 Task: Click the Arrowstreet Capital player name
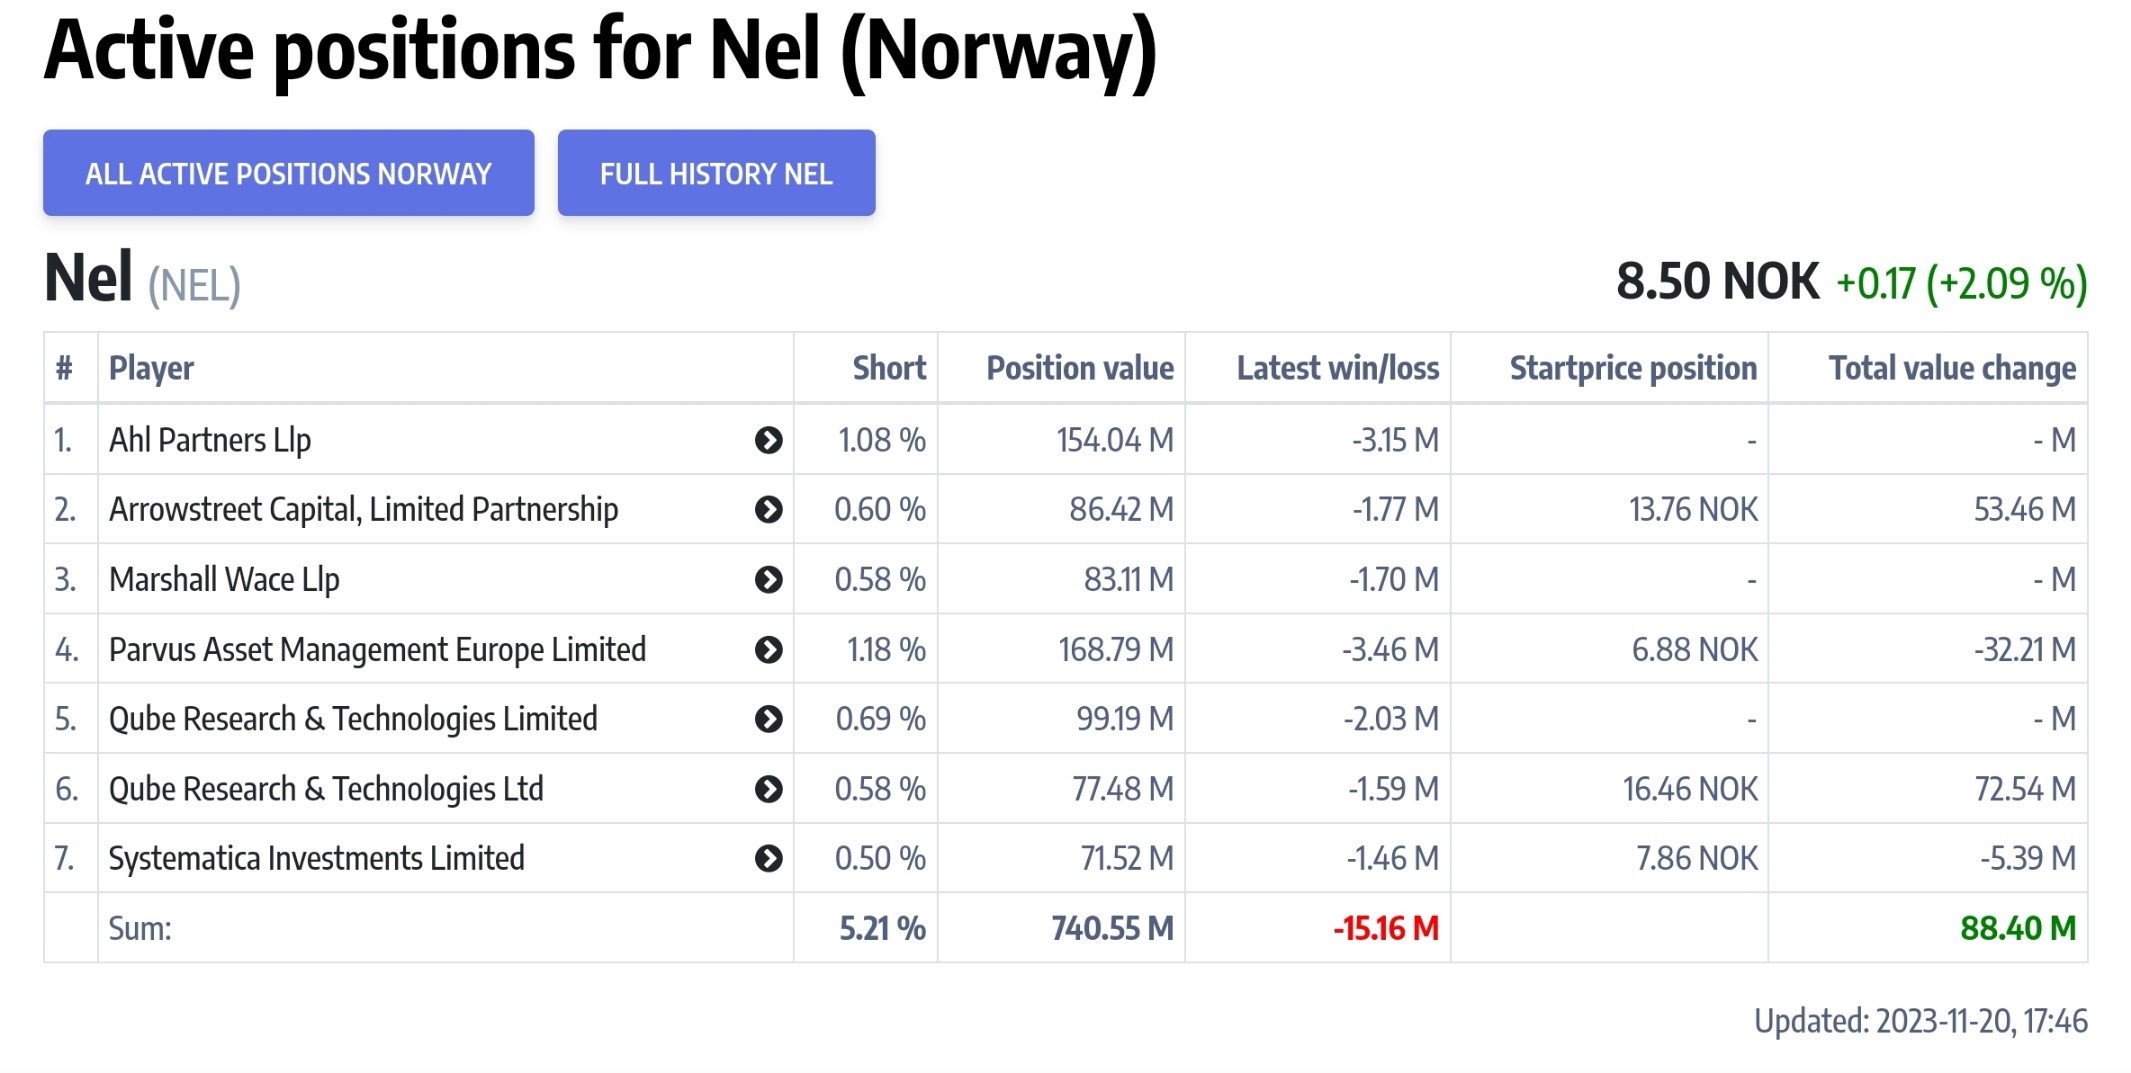pyautogui.click(x=364, y=509)
